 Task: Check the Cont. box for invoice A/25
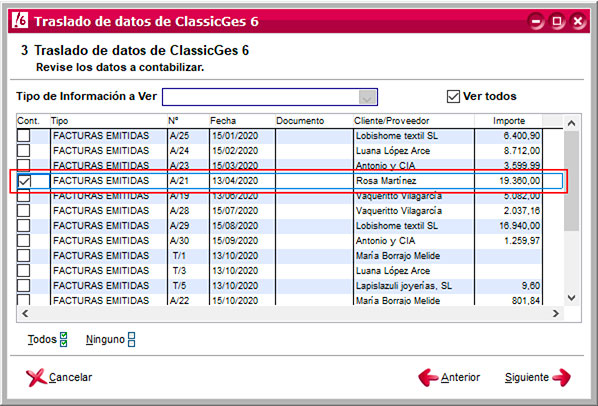(x=24, y=136)
